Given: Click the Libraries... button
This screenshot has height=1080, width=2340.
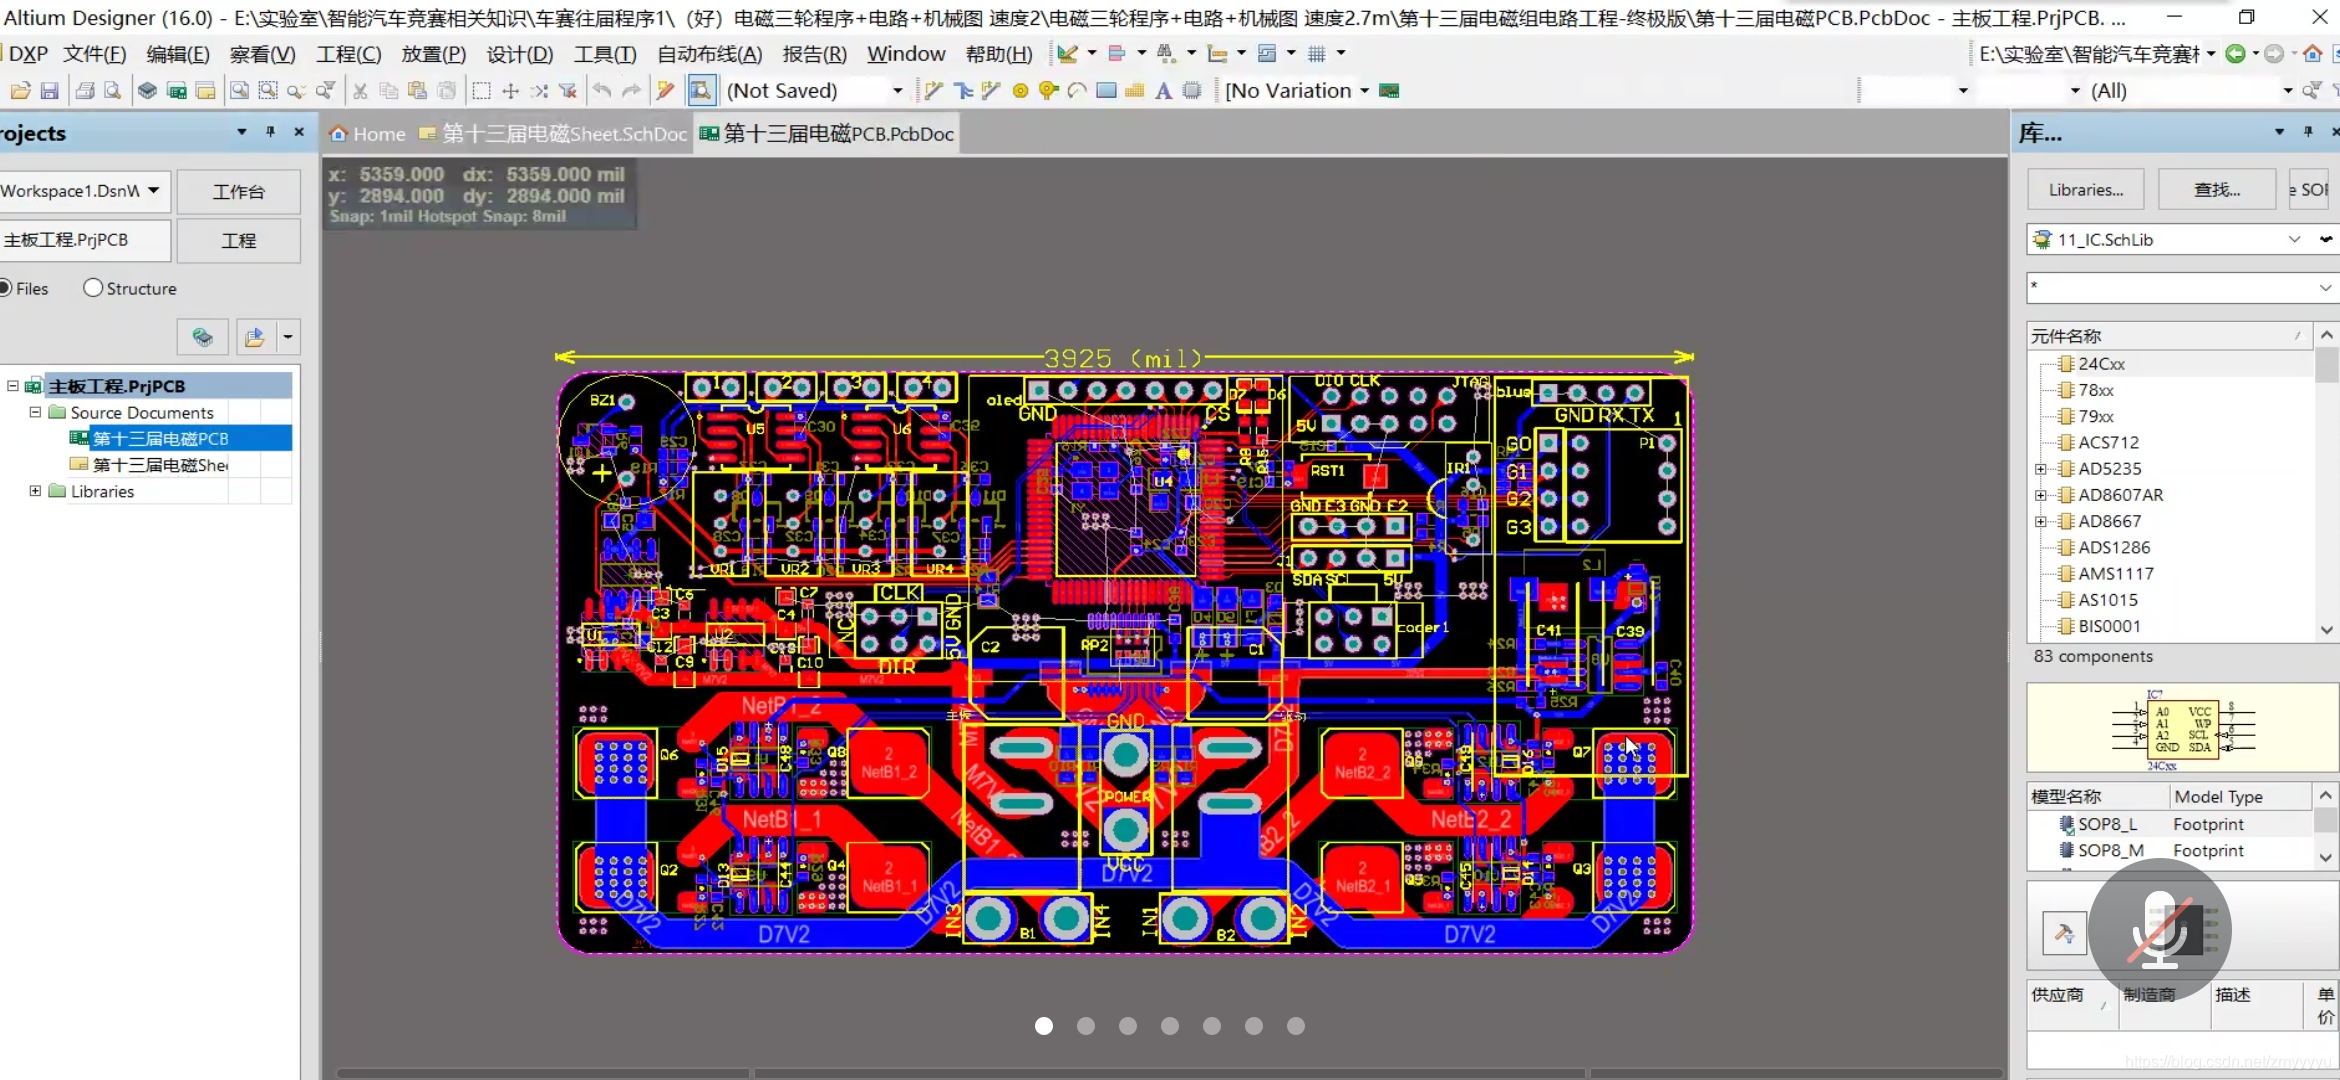Looking at the screenshot, I should click(x=2086, y=190).
